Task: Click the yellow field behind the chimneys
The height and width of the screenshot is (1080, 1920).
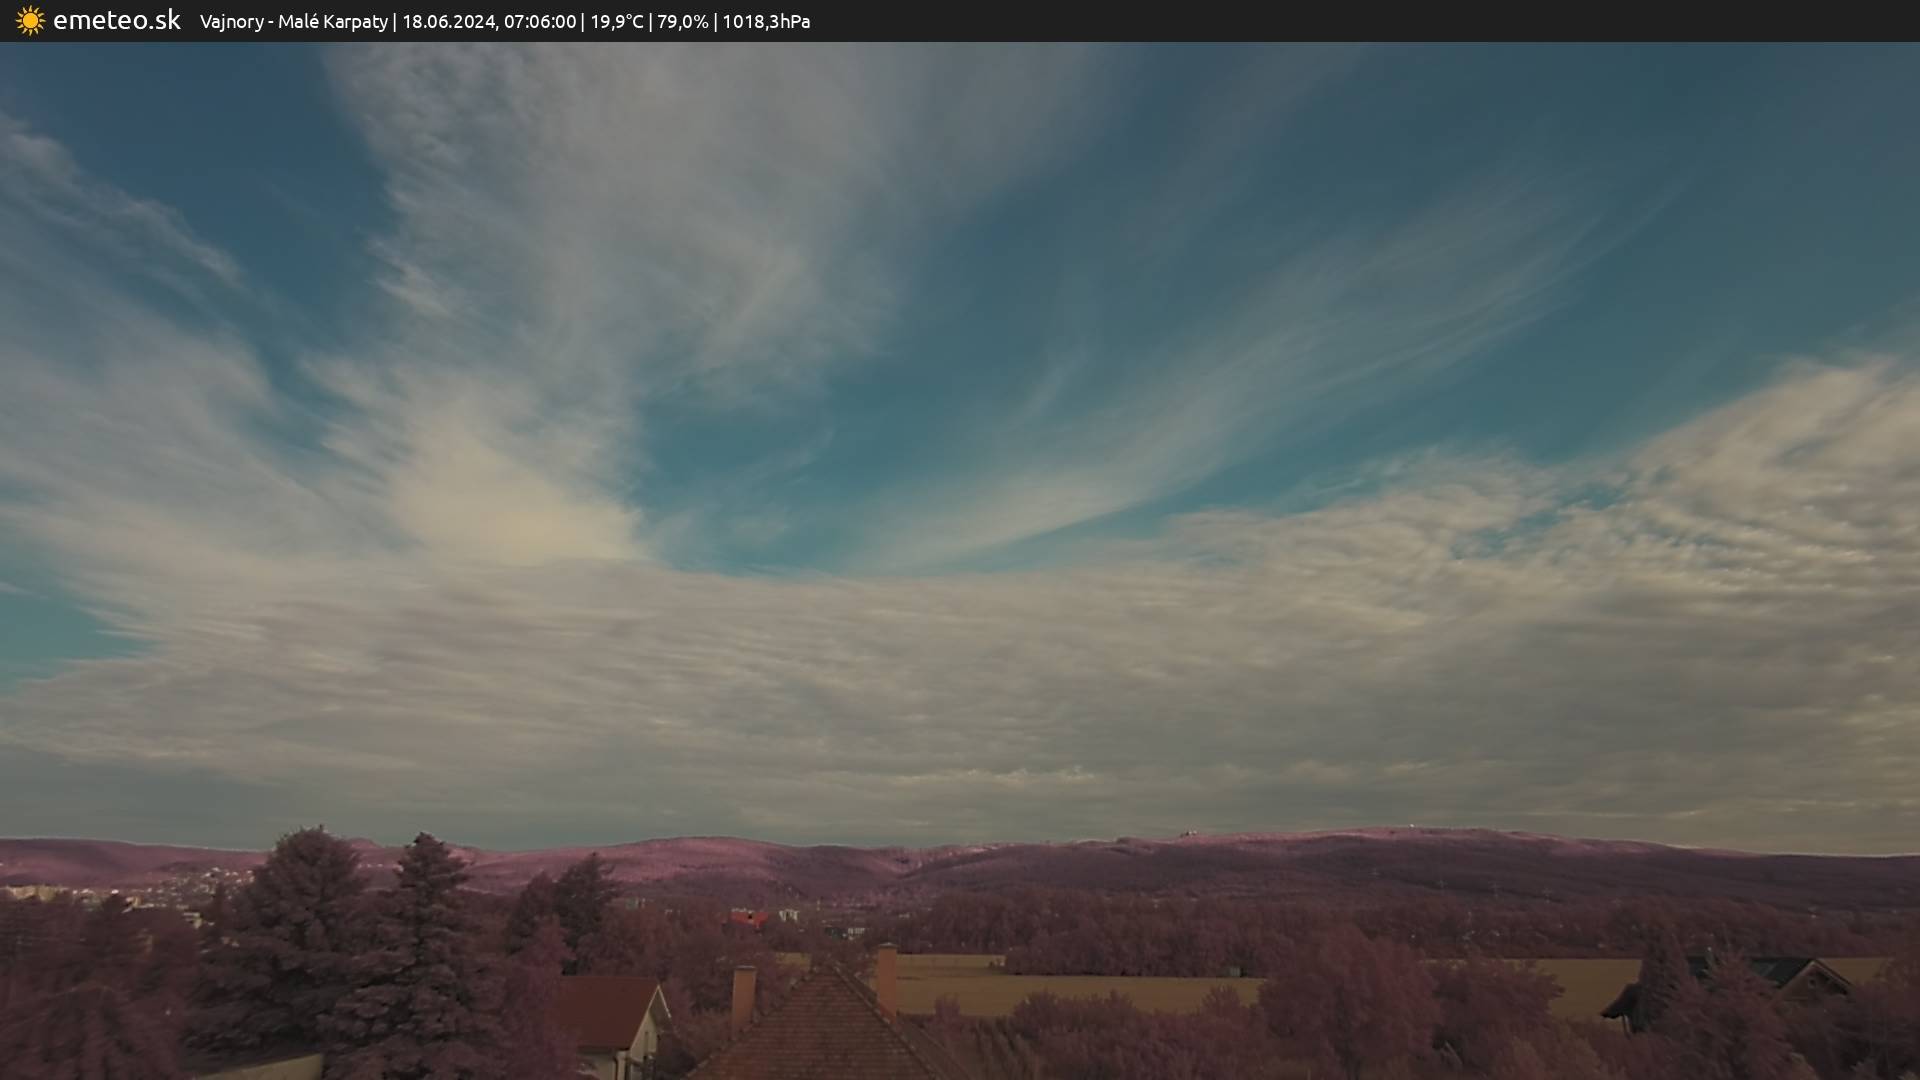Action: [1050, 985]
